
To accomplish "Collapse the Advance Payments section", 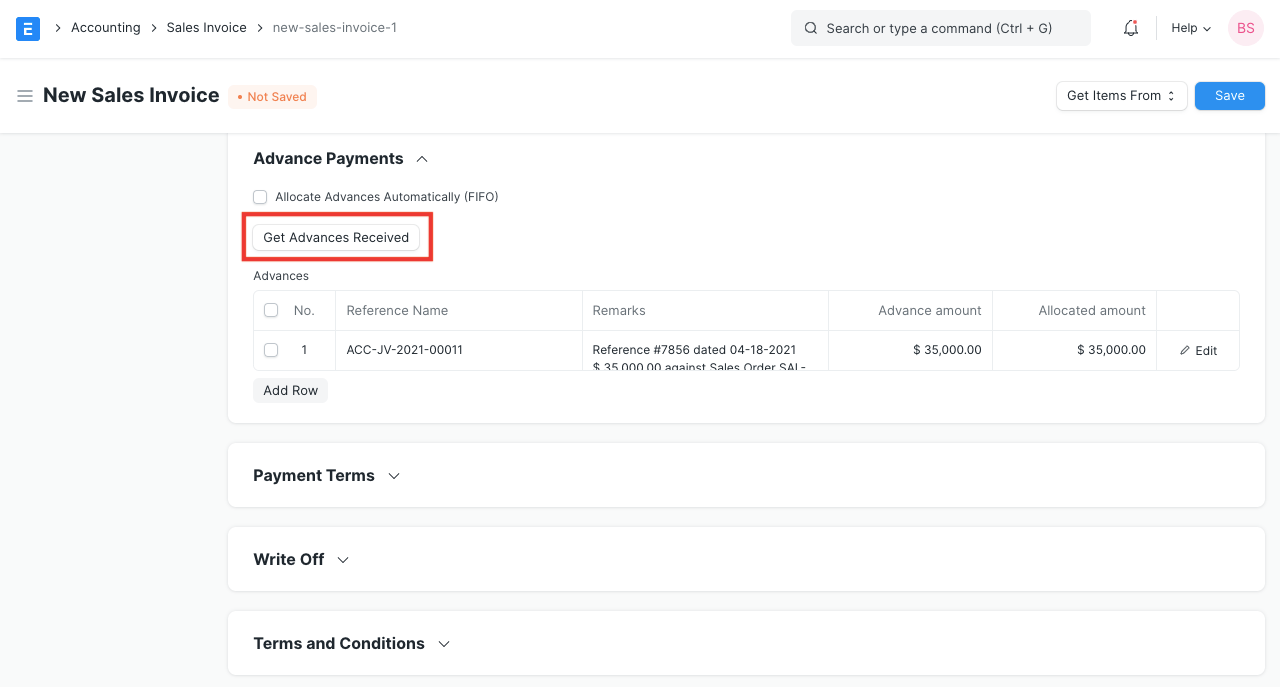I will (x=421, y=158).
